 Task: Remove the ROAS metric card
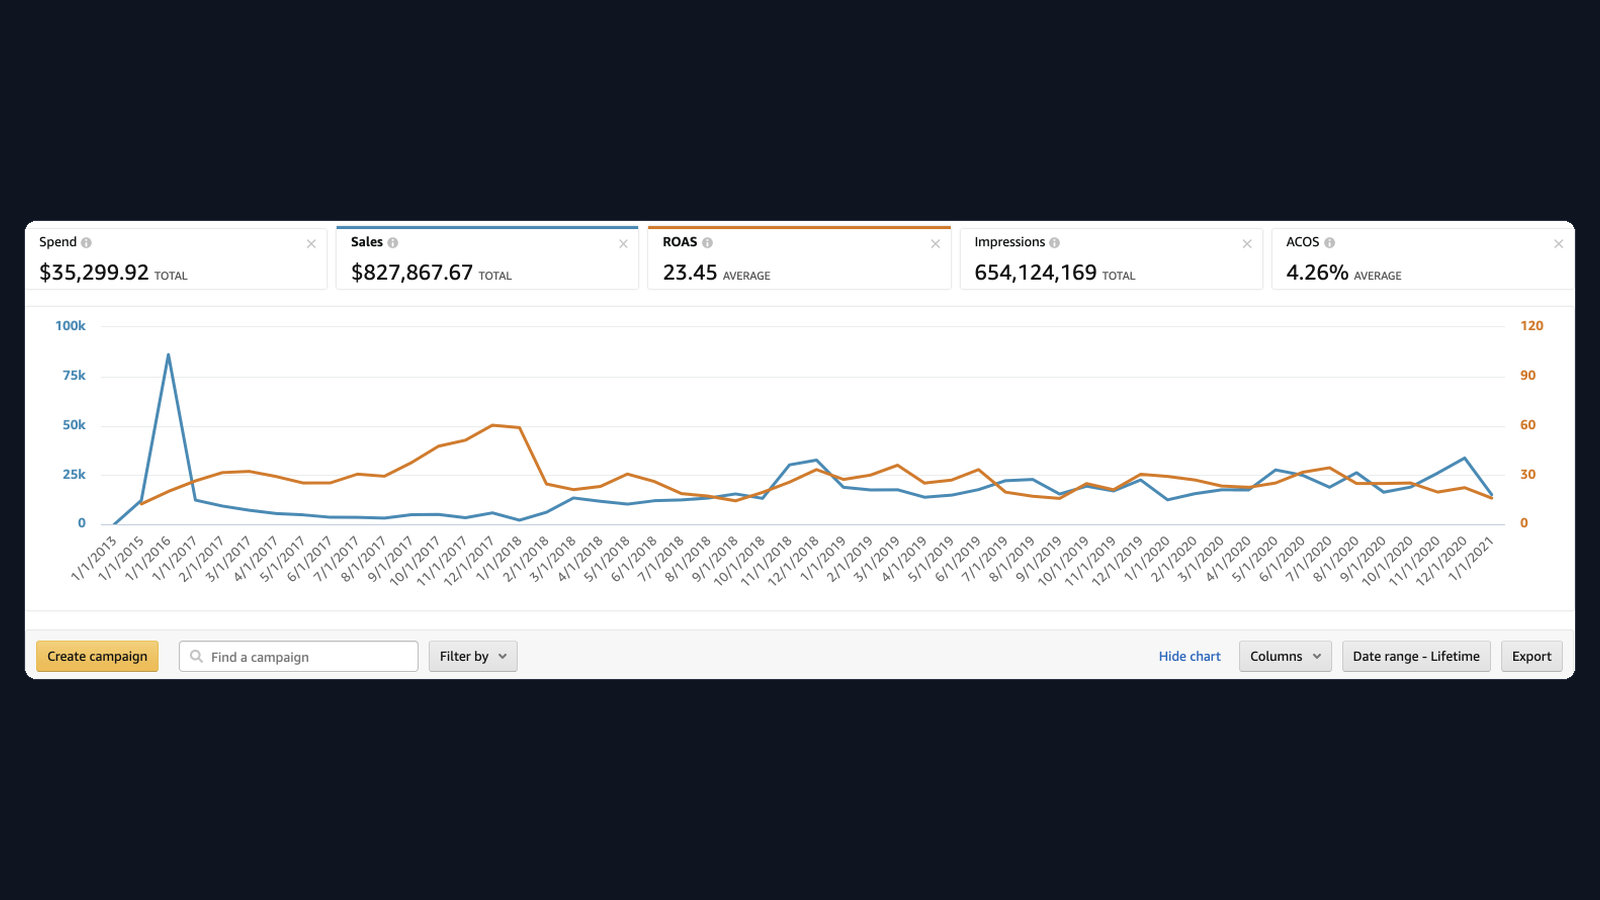pos(935,244)
